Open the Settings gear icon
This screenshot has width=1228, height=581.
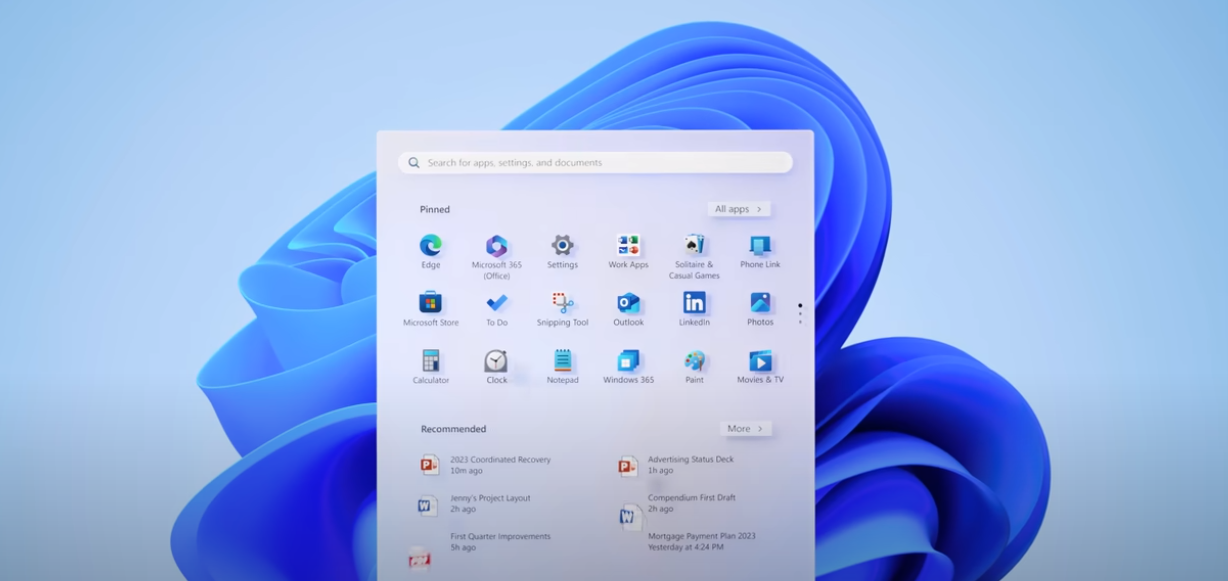pos(562,246)
